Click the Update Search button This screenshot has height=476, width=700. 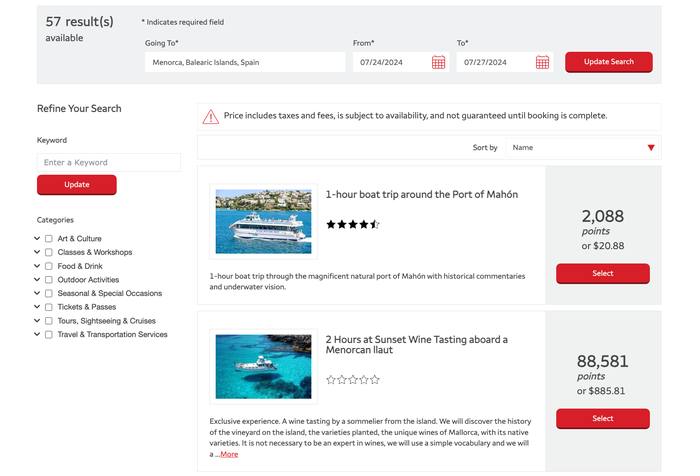click(x=608, y=62)
